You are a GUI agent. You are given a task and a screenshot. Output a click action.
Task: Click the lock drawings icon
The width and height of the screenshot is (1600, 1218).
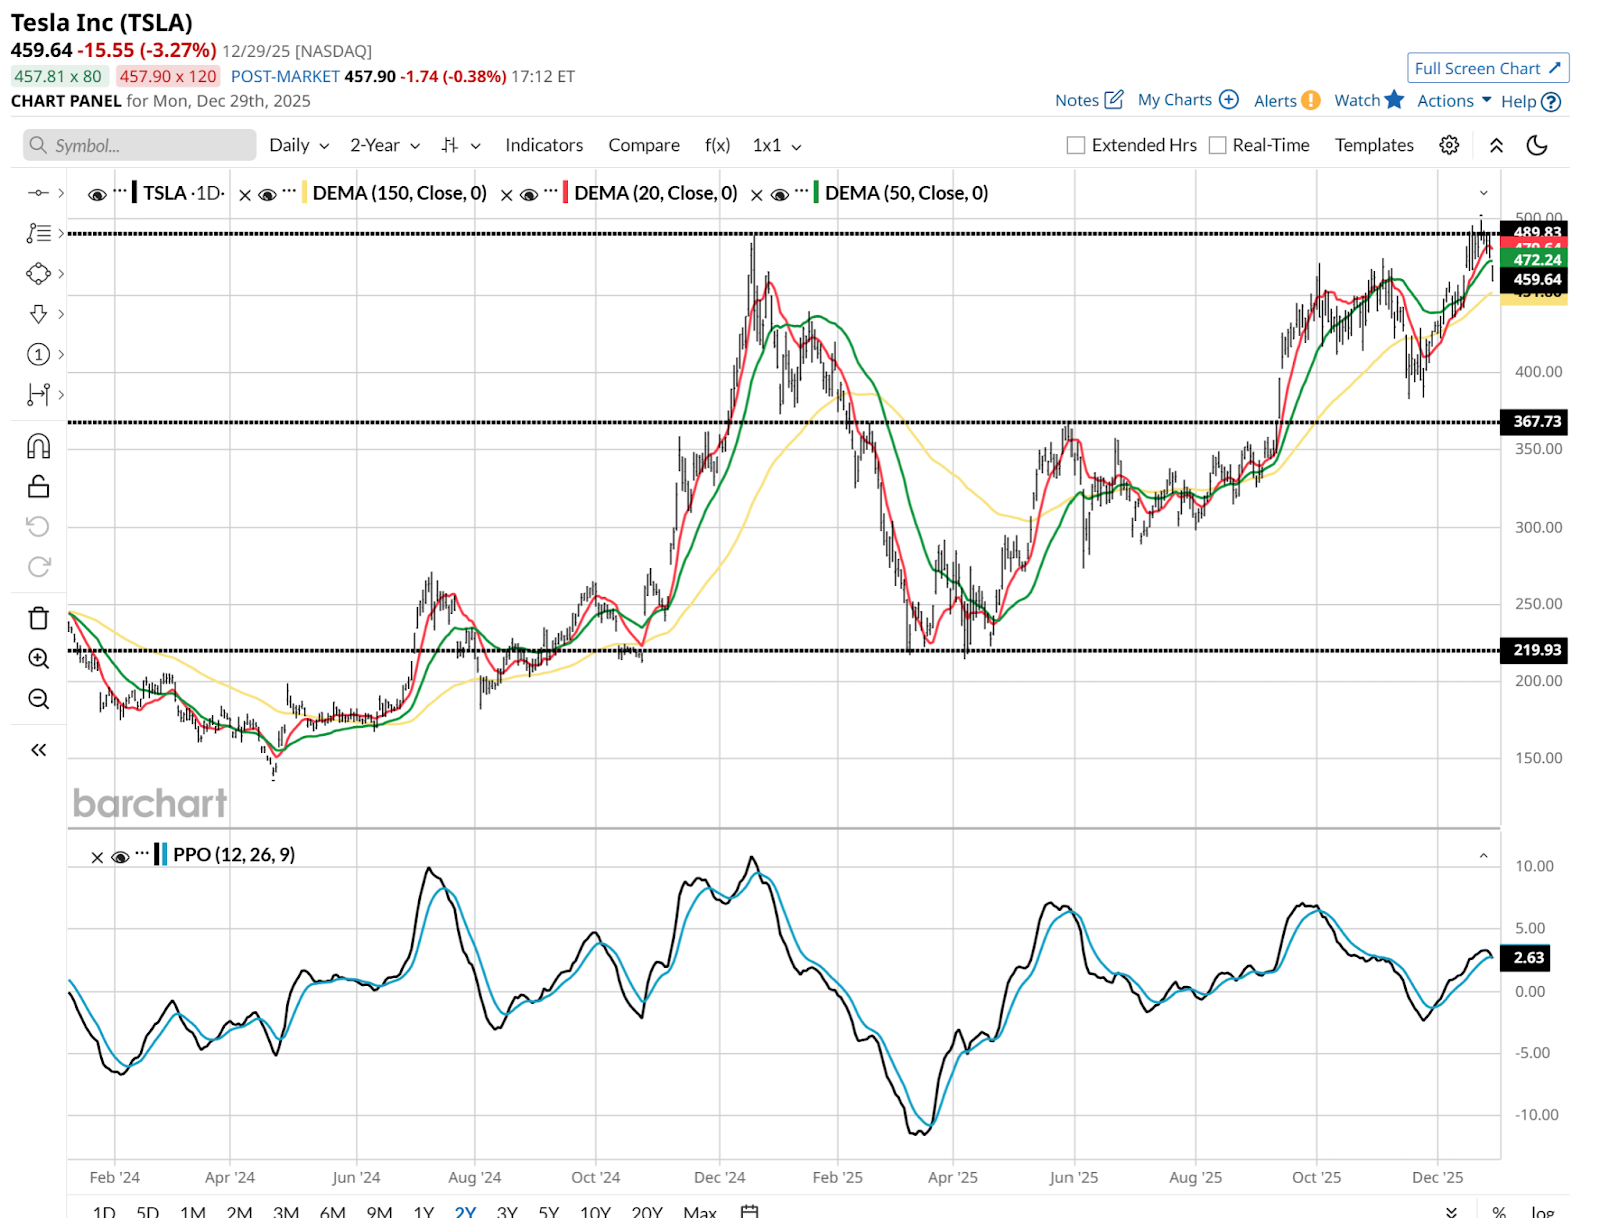tap(38, 486)
